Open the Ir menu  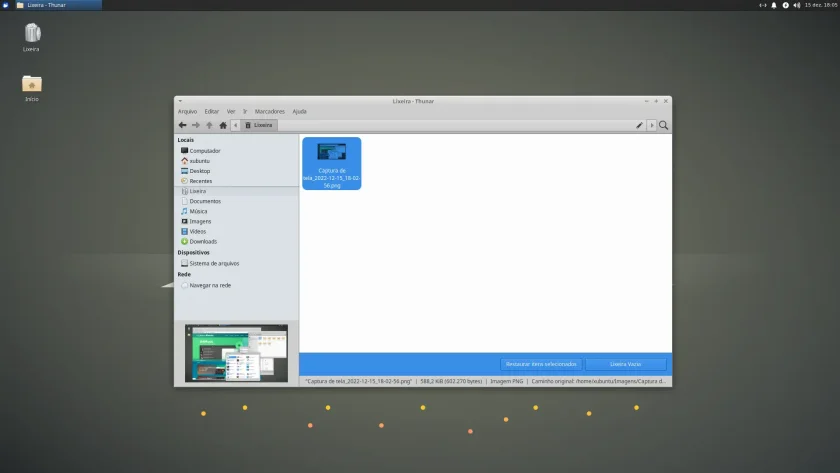point(245,111)
